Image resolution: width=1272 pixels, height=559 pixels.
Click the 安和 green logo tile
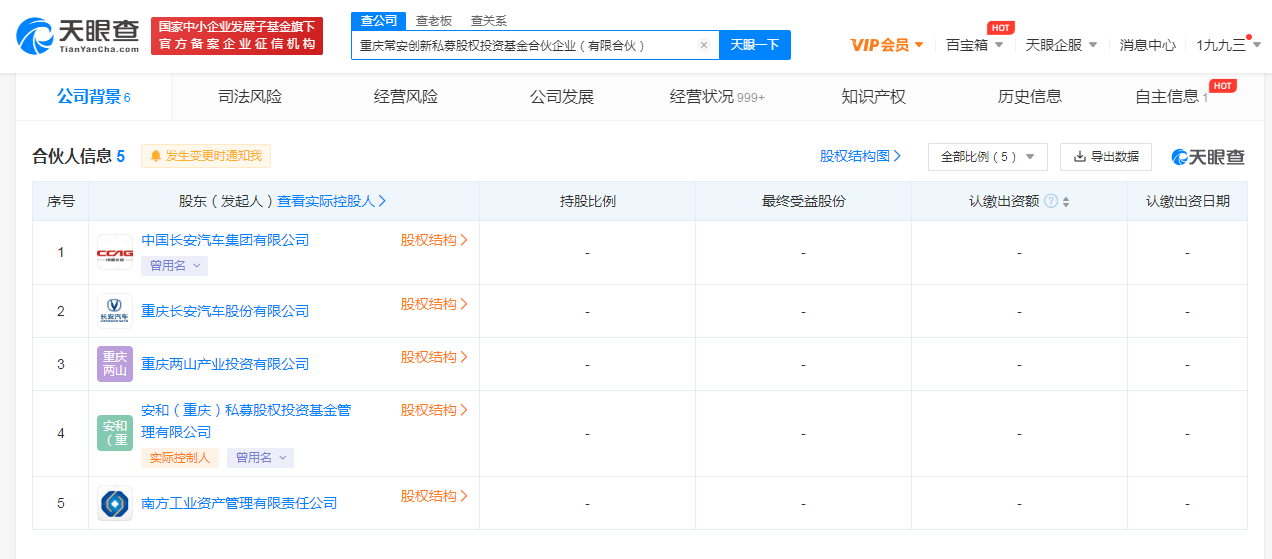tap(114, 433)
